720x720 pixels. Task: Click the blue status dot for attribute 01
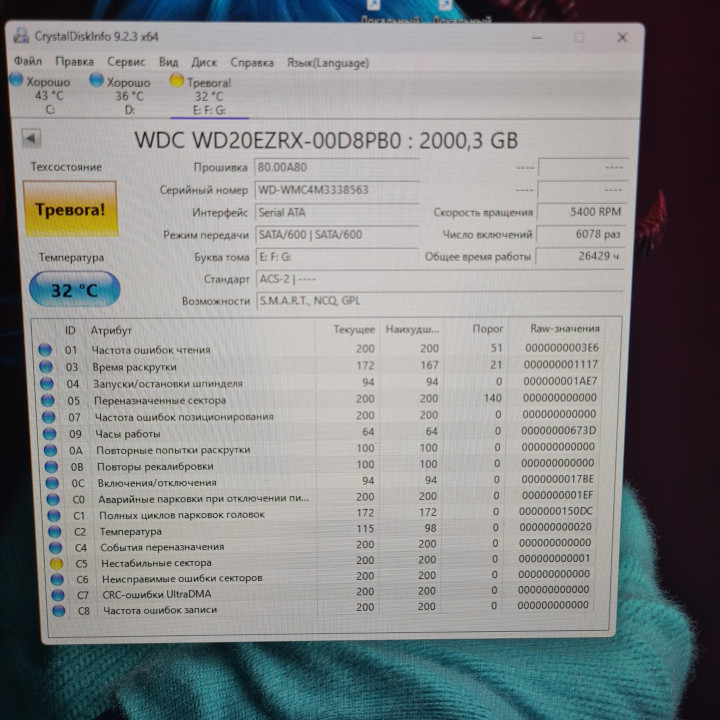(x=45, y=350)
